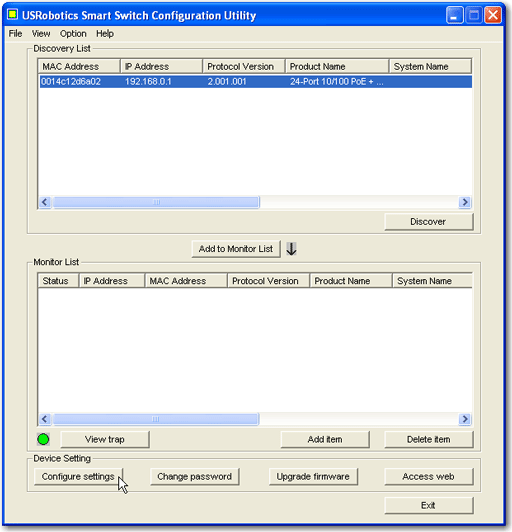Click the green status indicator light
The width and height of the screenshot is (512, 532).
(43, 439)
